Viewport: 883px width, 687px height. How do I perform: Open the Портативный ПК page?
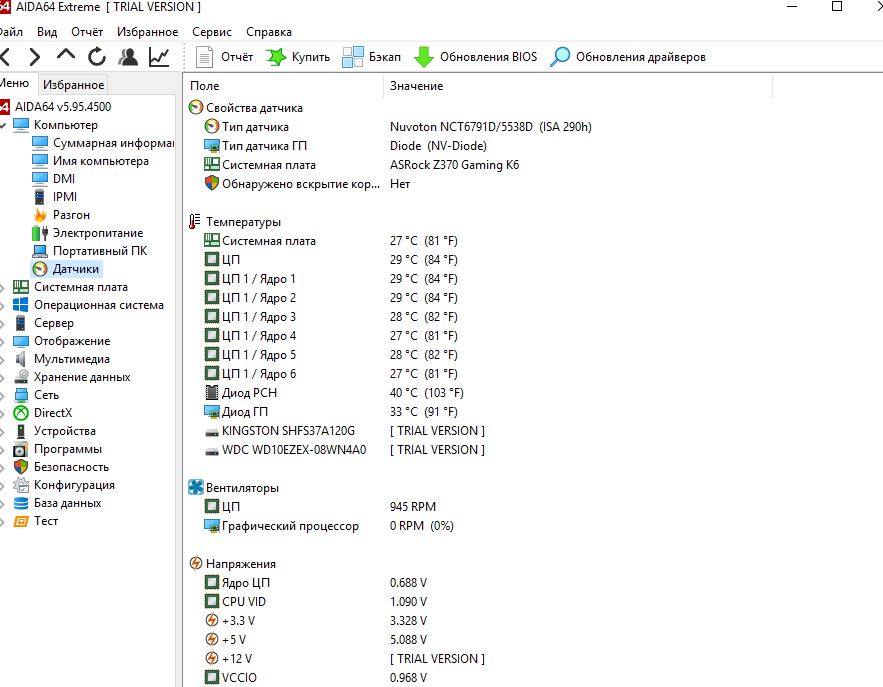click(x=100, y=251)
